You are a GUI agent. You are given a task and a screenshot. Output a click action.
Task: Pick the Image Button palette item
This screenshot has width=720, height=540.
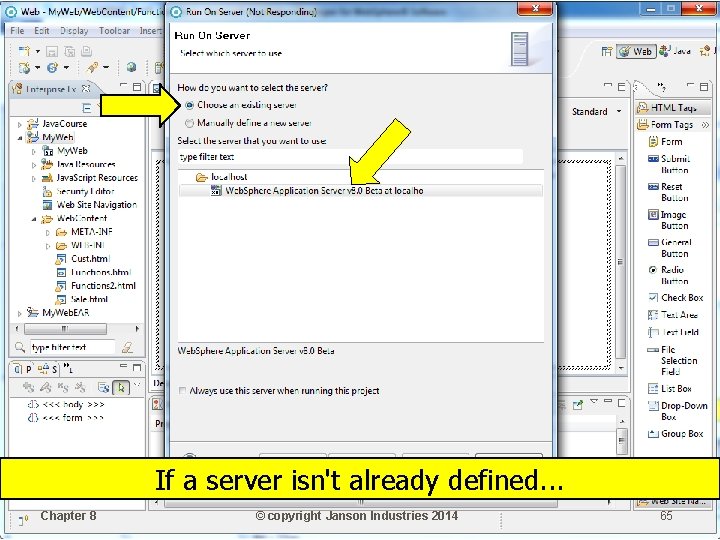pyautogui.click(x=668, y=220)
